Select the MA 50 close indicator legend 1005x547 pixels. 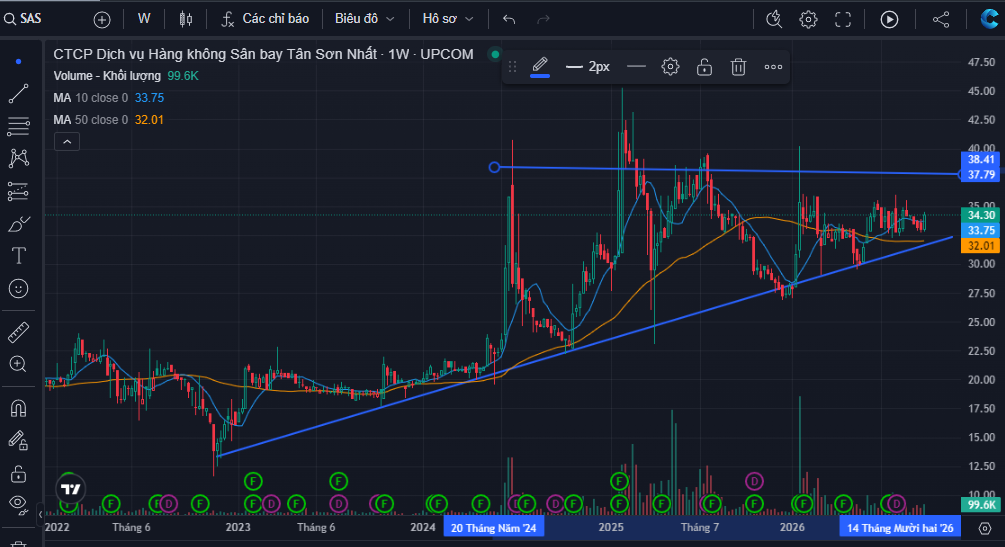coord(109,120)
